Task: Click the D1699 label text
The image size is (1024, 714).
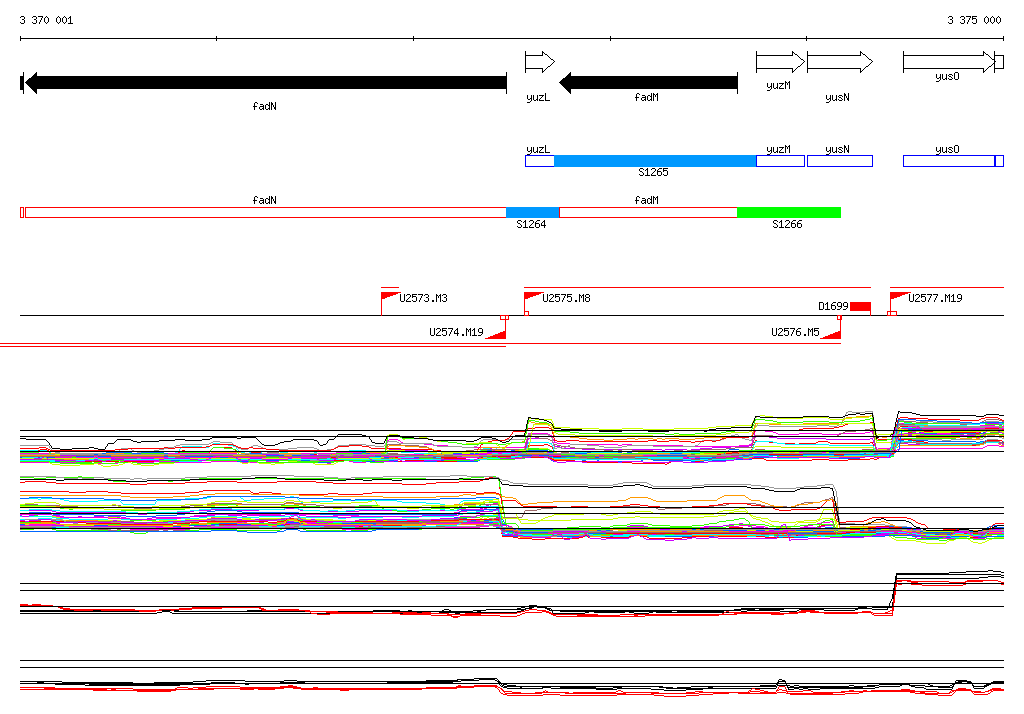Action: [x=833, y=306]
